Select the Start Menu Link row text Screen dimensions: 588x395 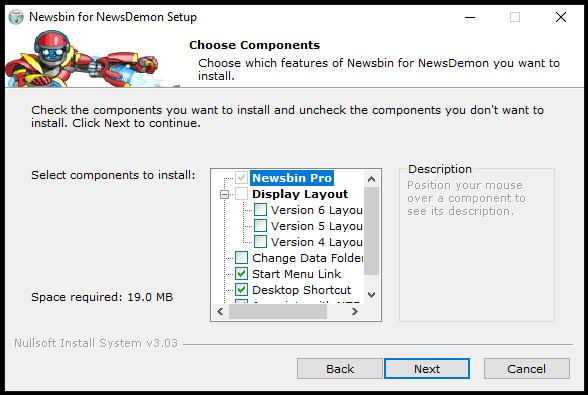(297, 274)
